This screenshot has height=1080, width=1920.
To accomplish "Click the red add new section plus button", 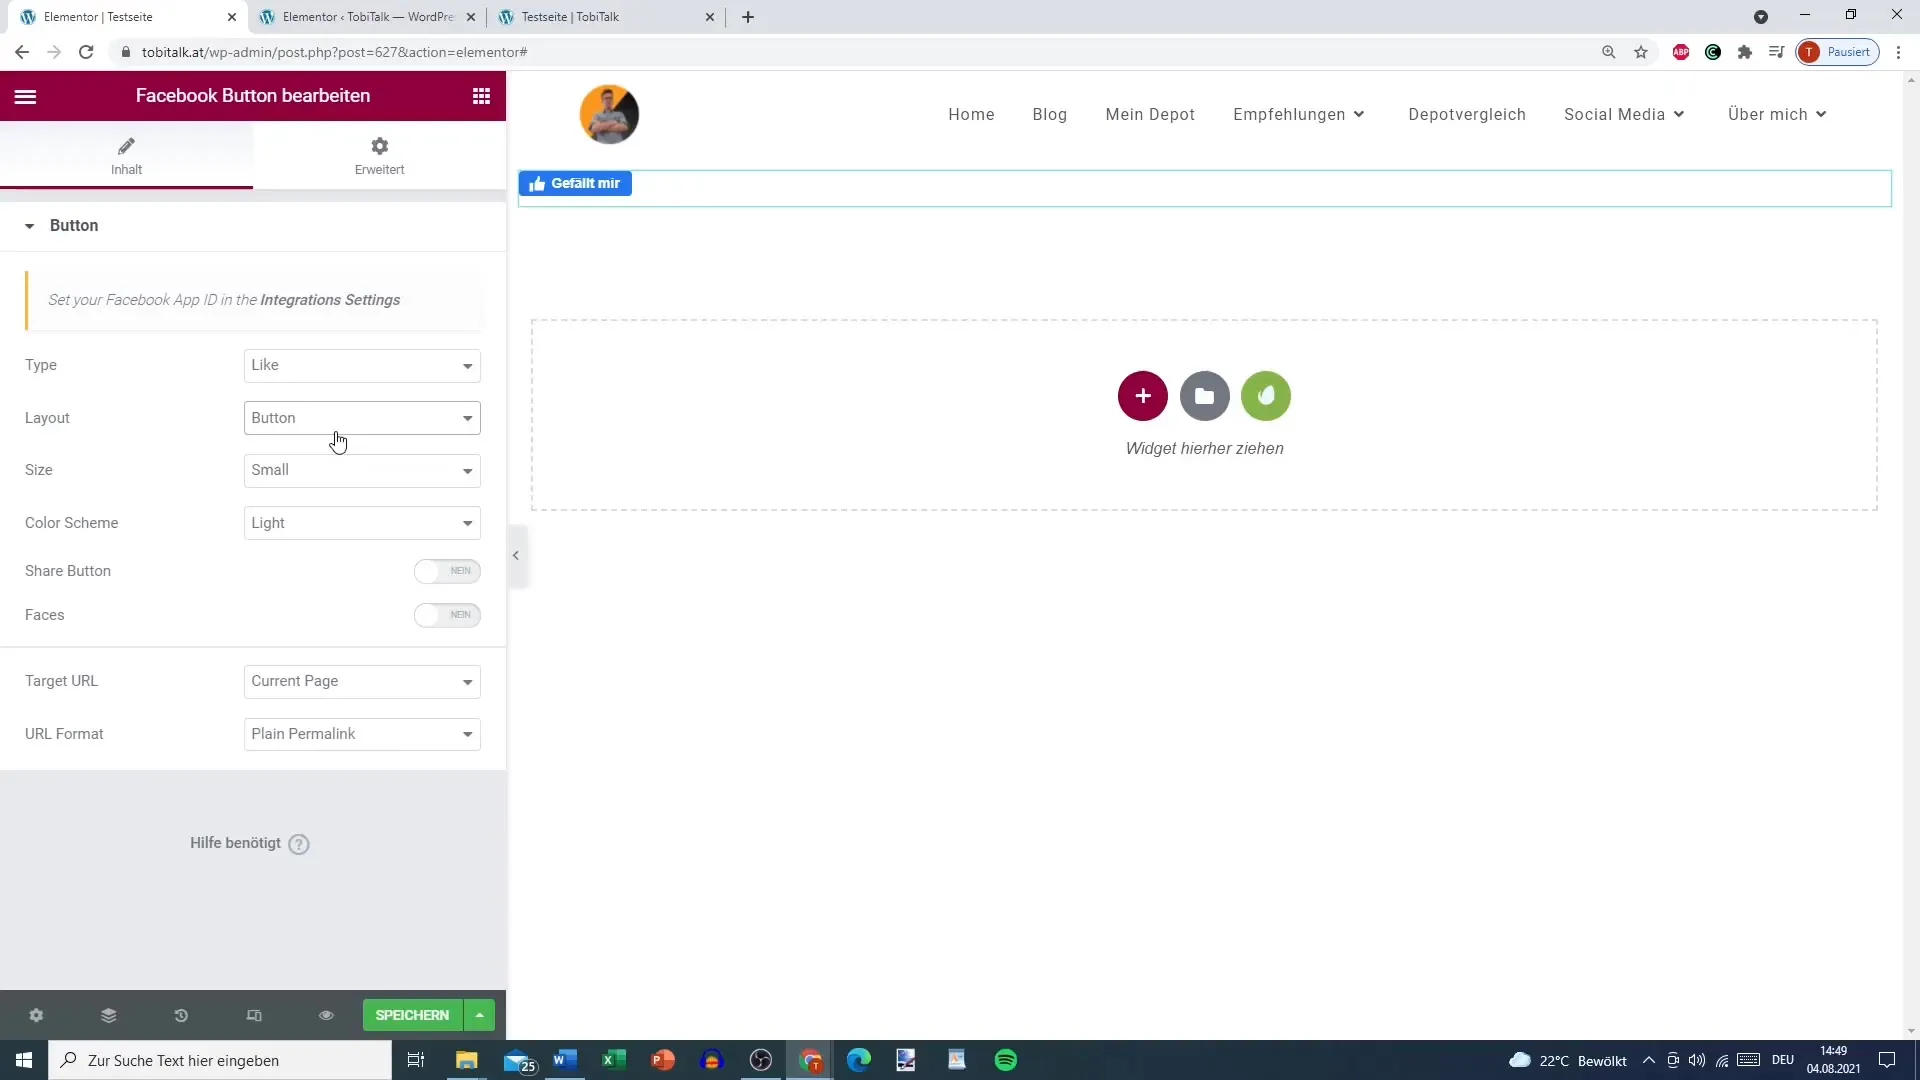I will (x=1143, y=396).
